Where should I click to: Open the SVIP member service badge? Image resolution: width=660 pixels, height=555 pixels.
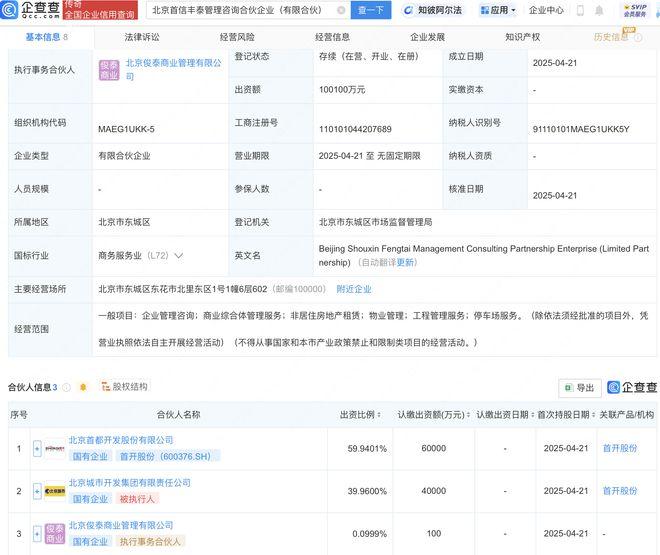(635, 10)
